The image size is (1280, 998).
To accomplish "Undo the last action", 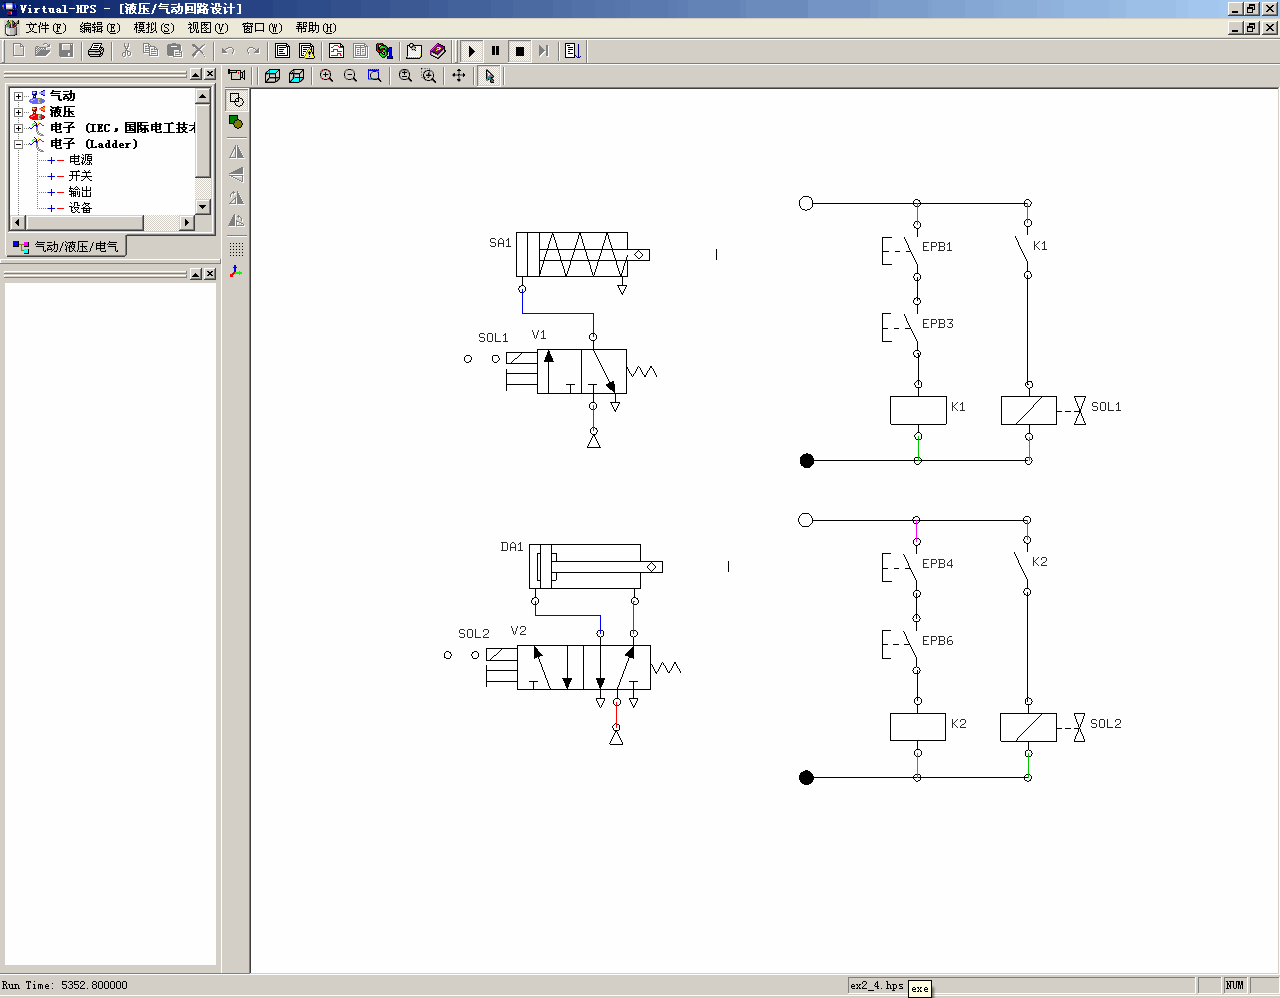I will tap(228, 51).
